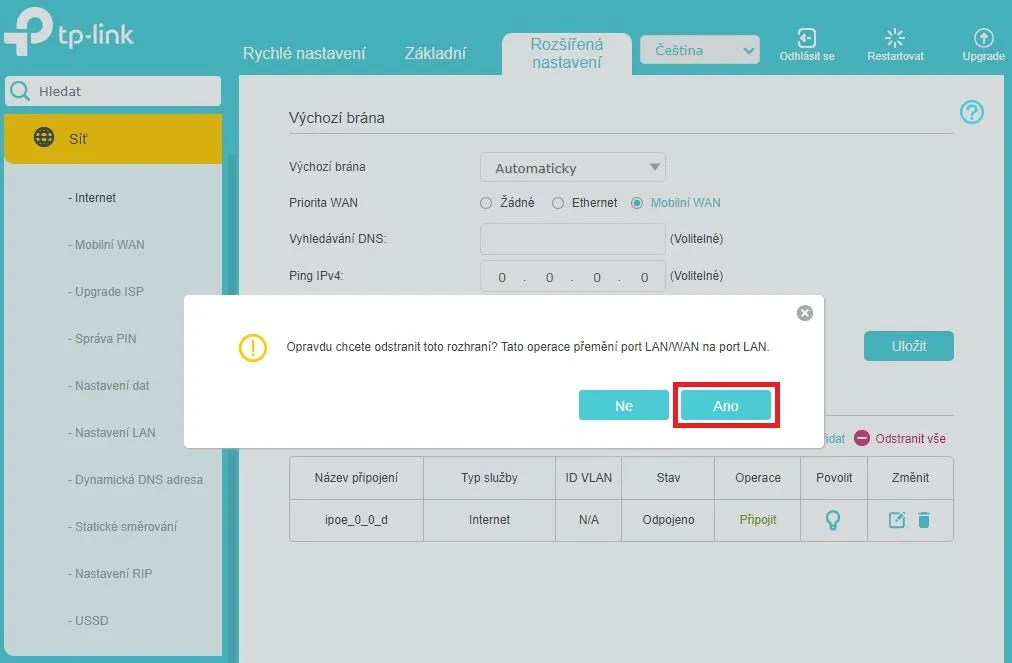Switch to the Základní tab

[435, 53]
